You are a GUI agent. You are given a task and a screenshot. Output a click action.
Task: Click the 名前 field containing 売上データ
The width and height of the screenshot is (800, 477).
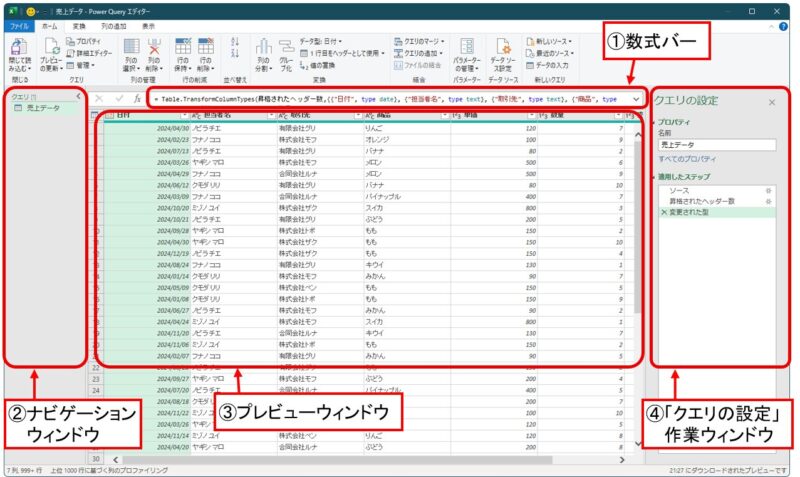click(x=717, y=145)
